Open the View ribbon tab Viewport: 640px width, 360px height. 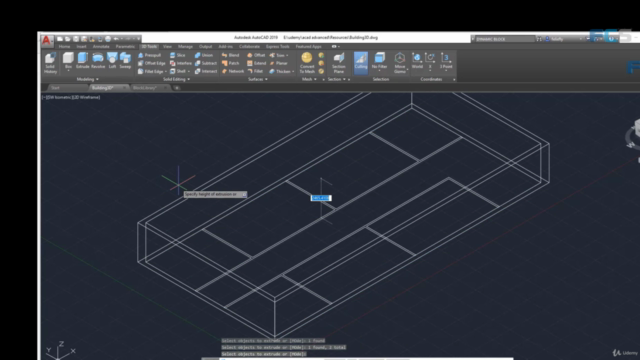[167, 47]
